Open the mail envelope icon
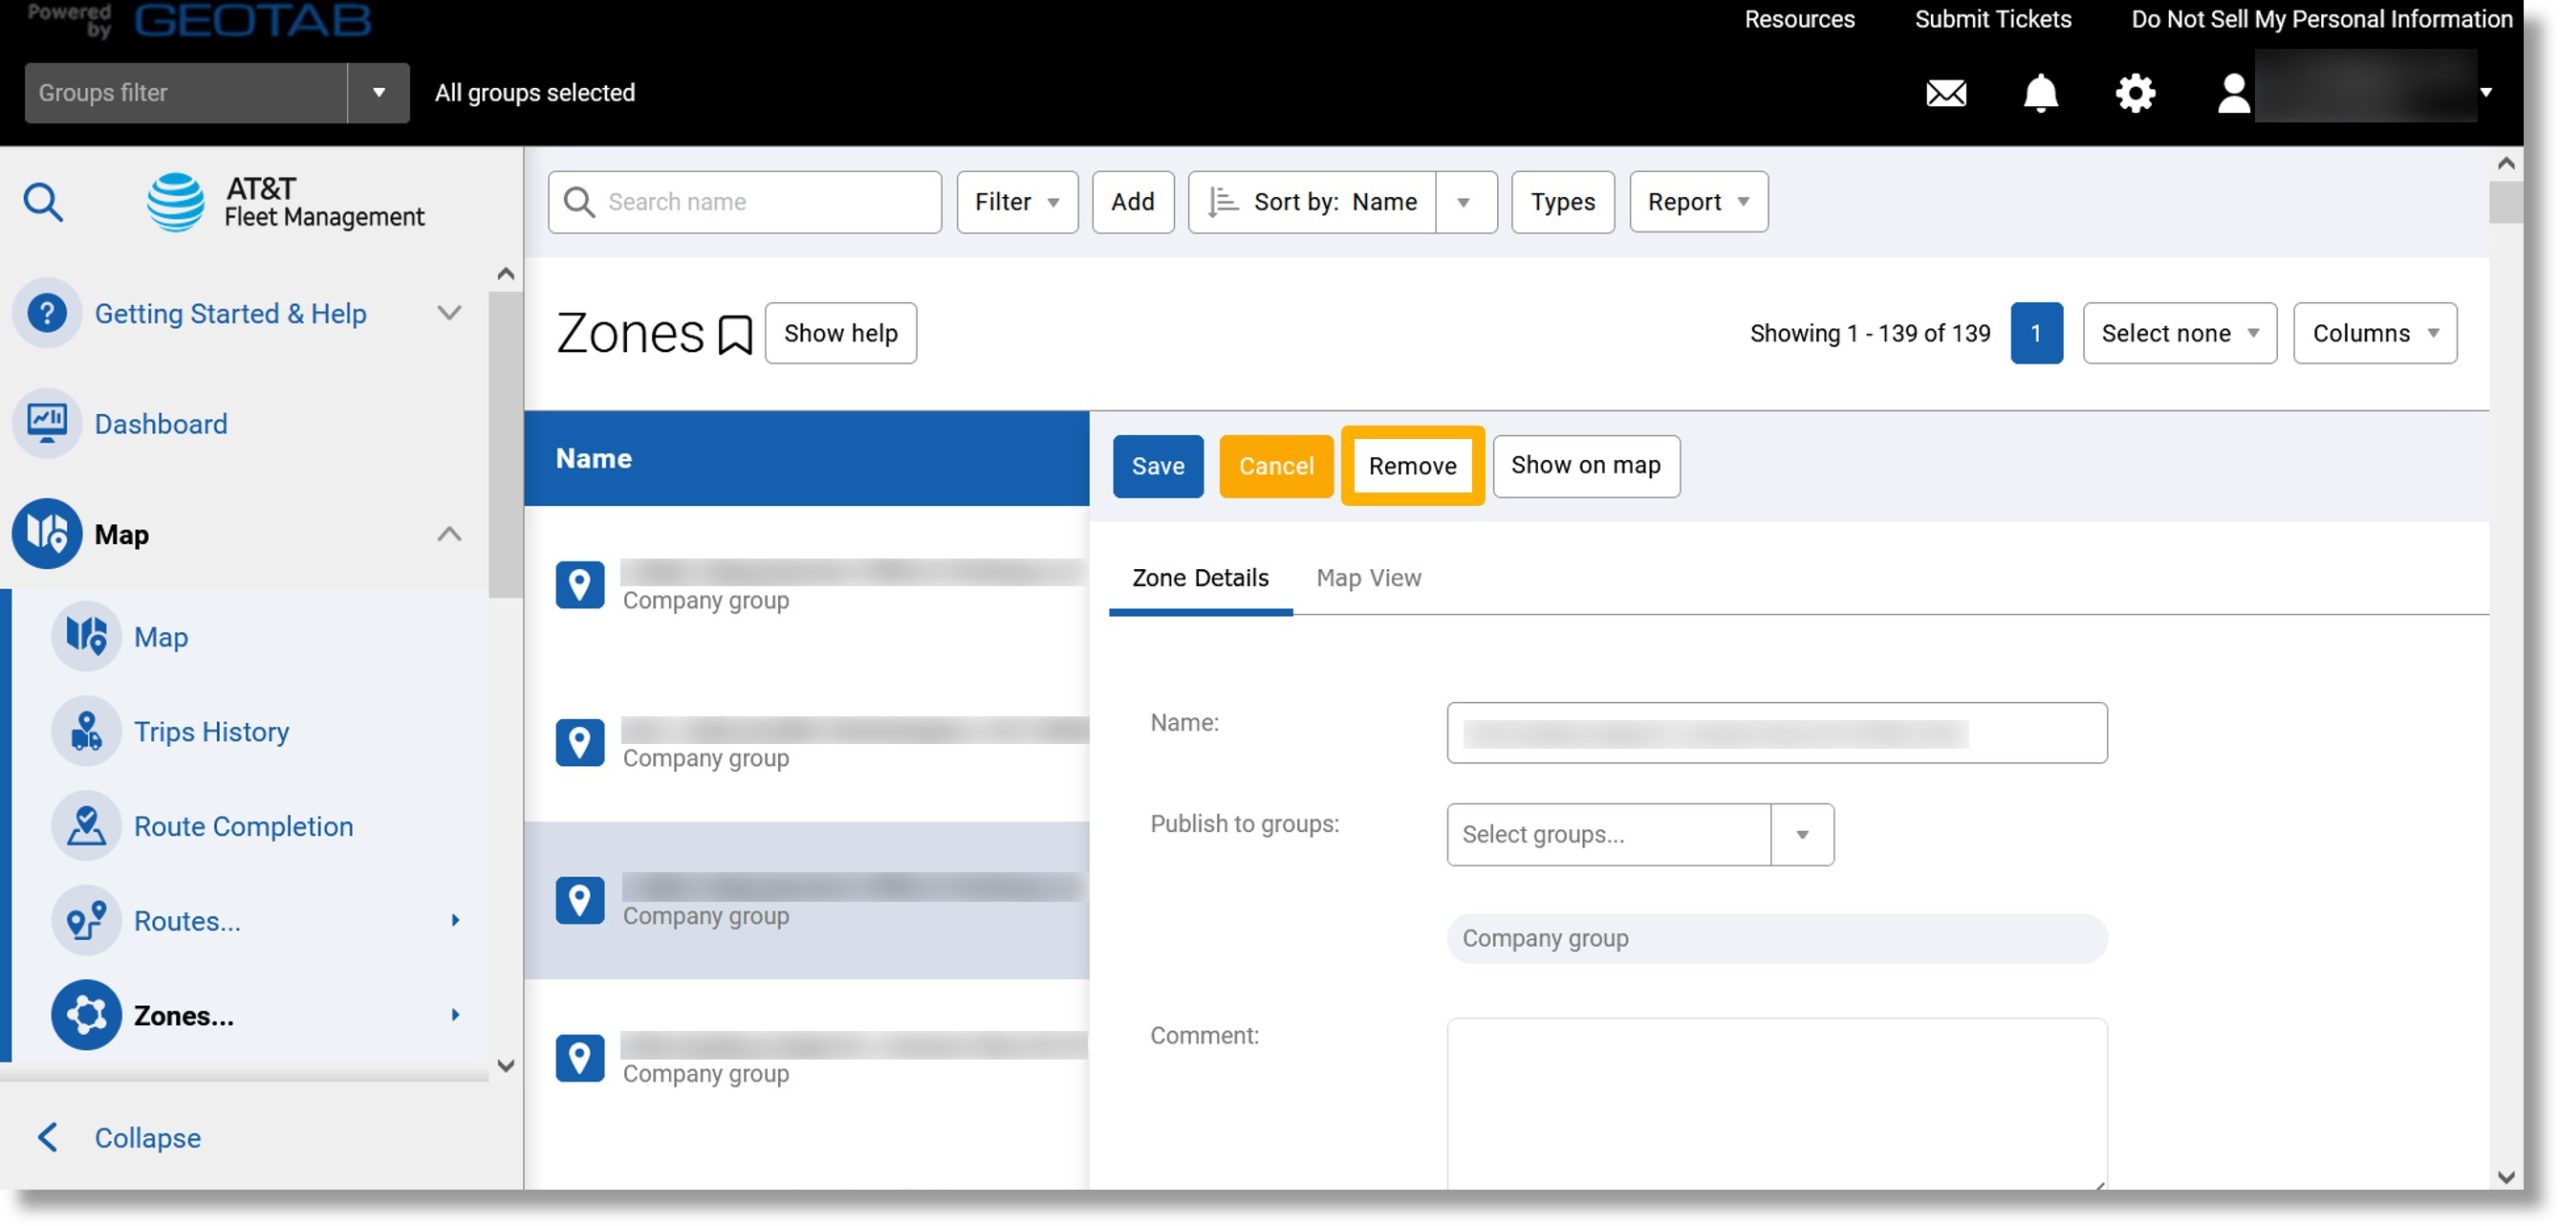The image size is (2560, 1226). pos(1946,93)
